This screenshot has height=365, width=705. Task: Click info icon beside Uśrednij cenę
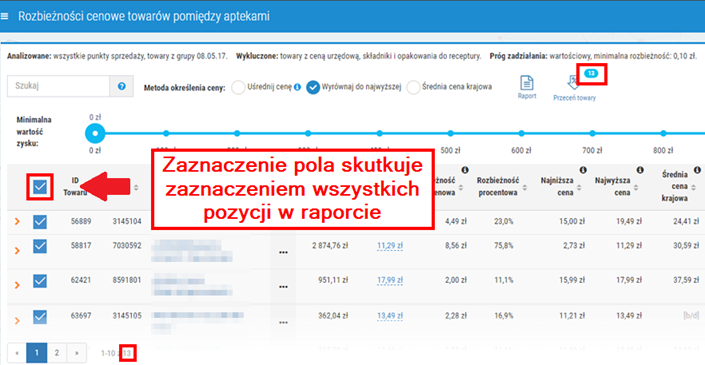coord(297,87)
